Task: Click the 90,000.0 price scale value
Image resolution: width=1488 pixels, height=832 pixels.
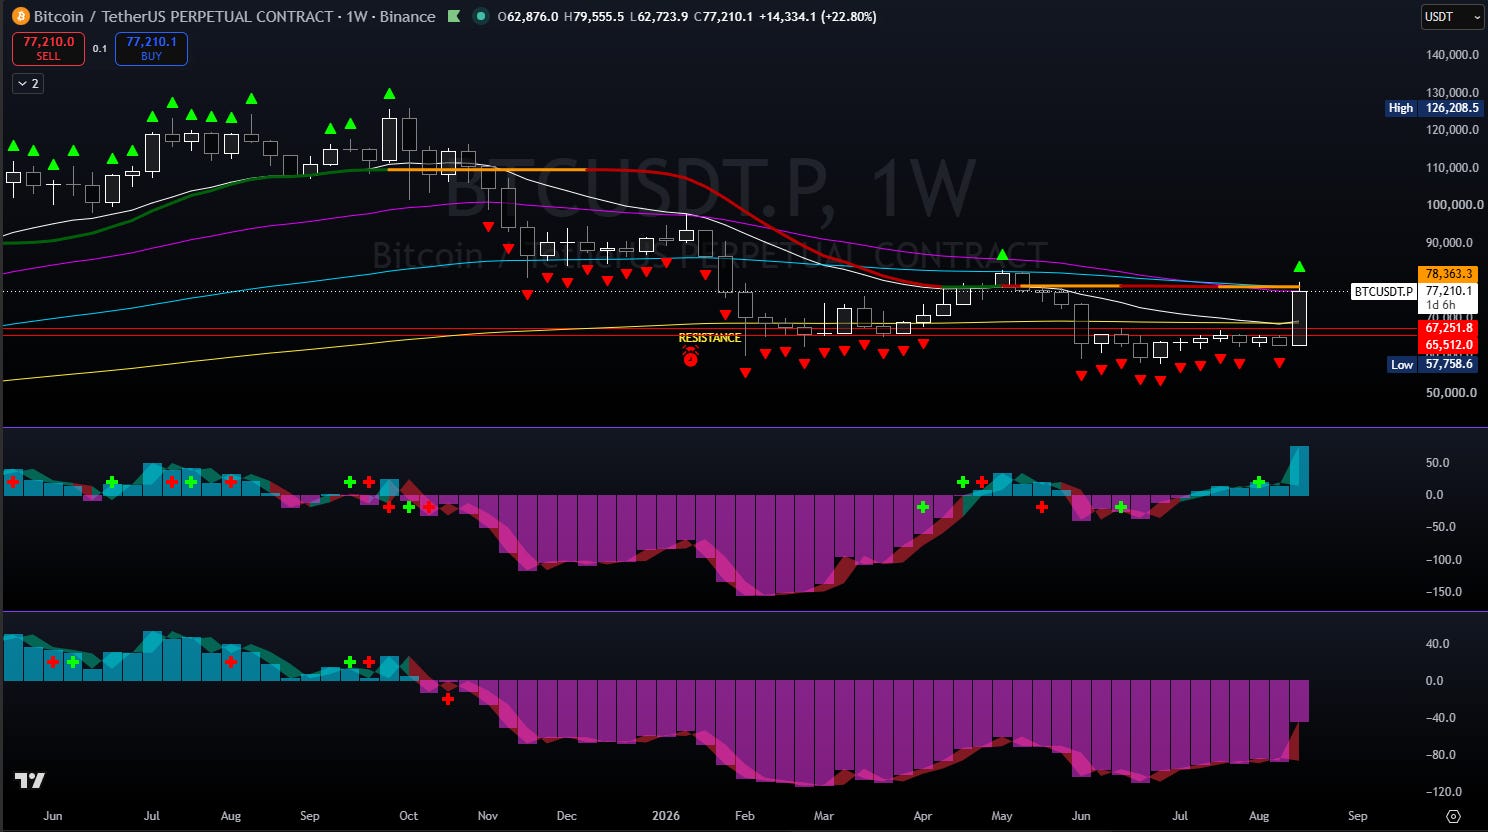Action: click(1449, 242)
